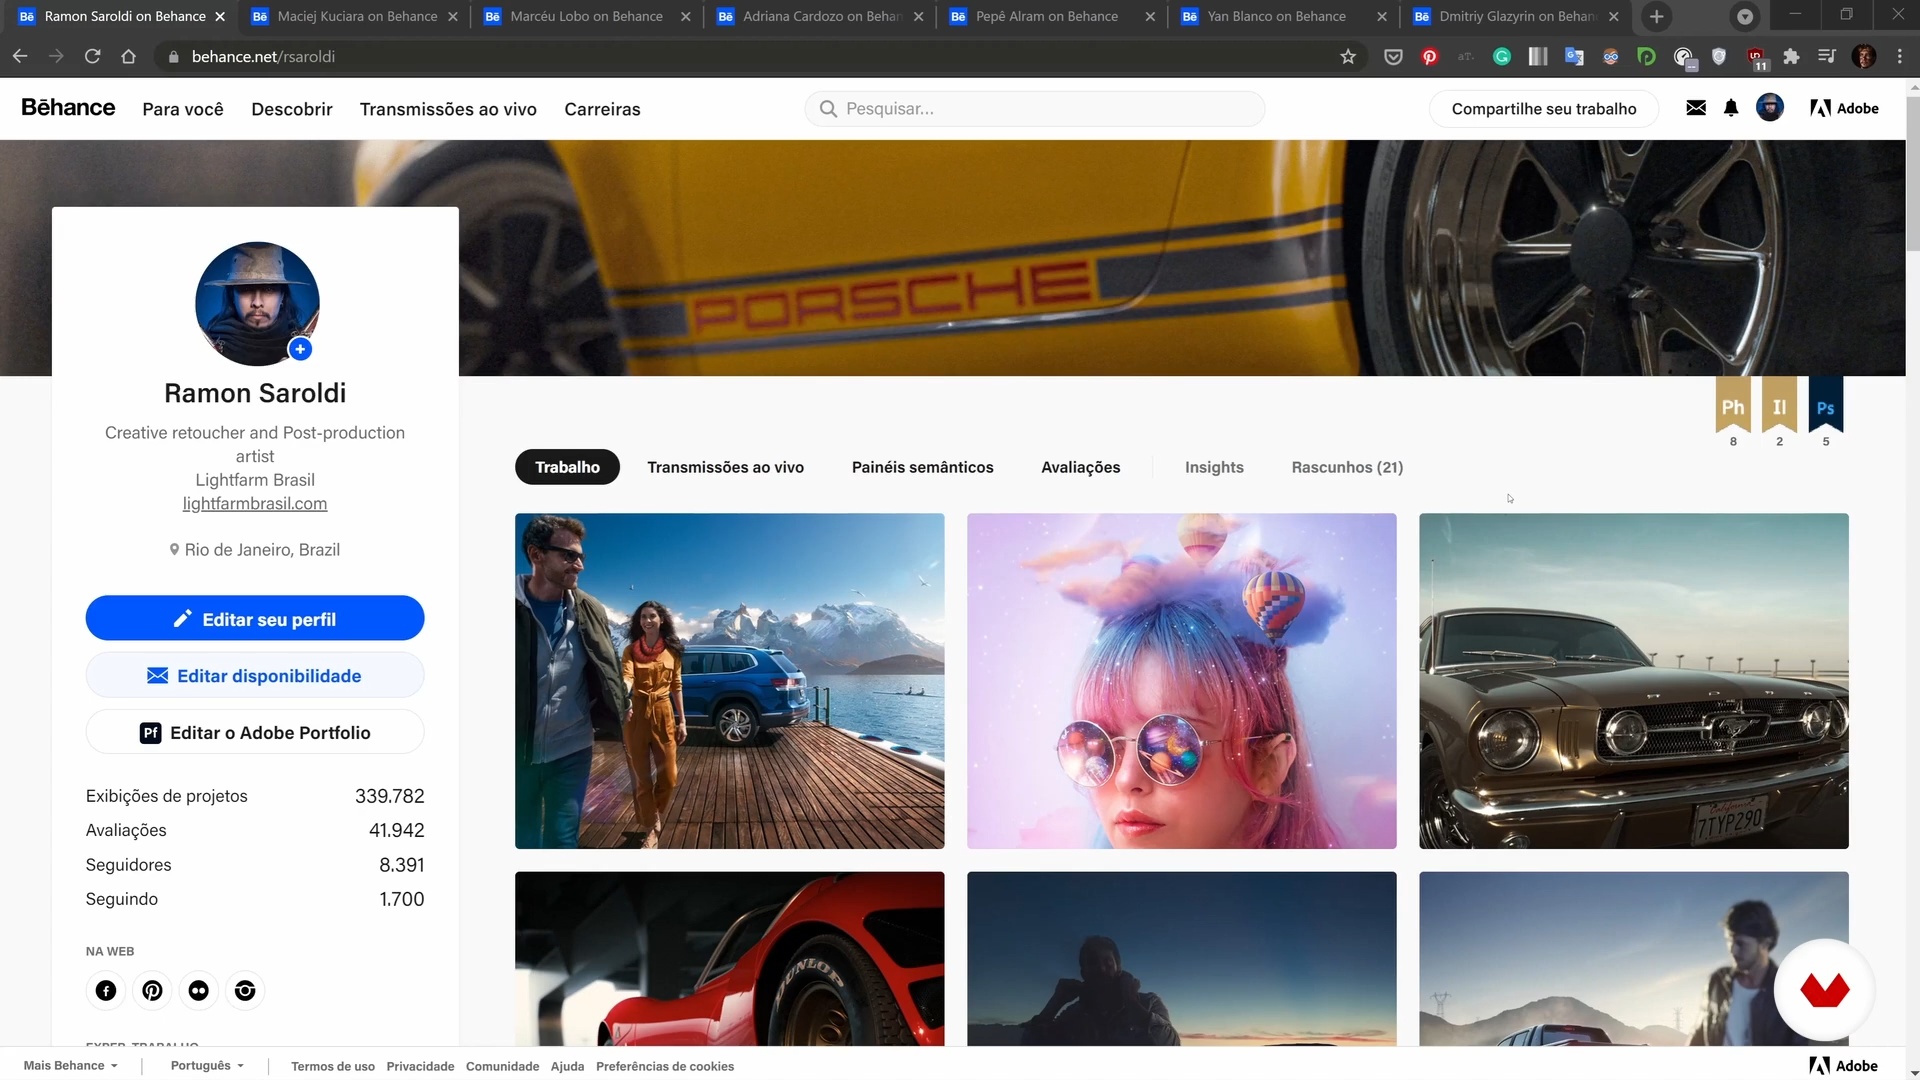Open the Pinterest browser extension
1920x1080 pixels.
(1430, 57)
